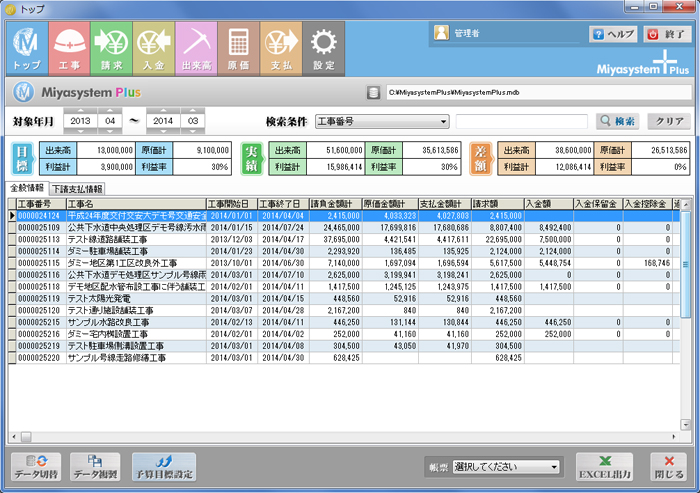This screenshot has height=493, width=700.
Task: Open the 出来高 (progress) pickaxe icon
Action: click(x=198, y=48)
